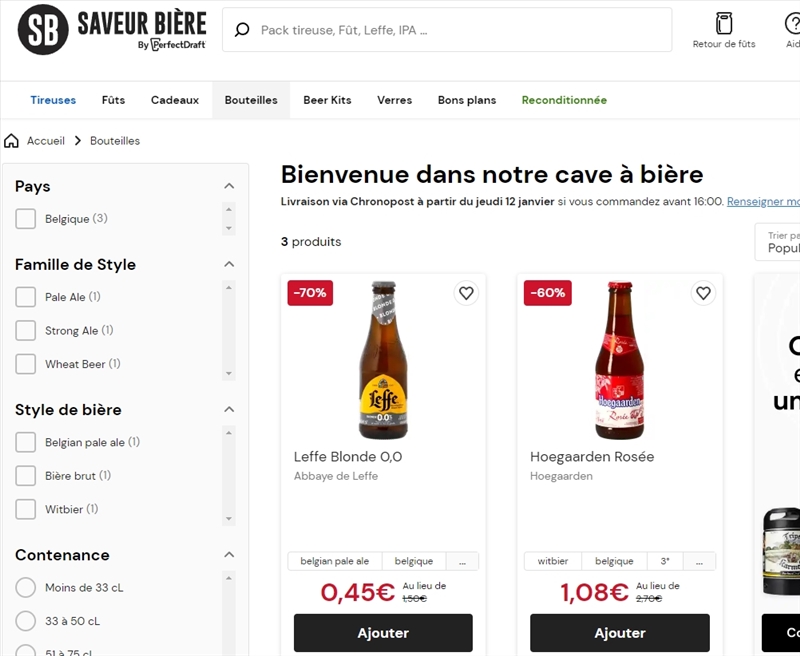Open Retour de fûts with the keg icon

(x=723, y=25)
